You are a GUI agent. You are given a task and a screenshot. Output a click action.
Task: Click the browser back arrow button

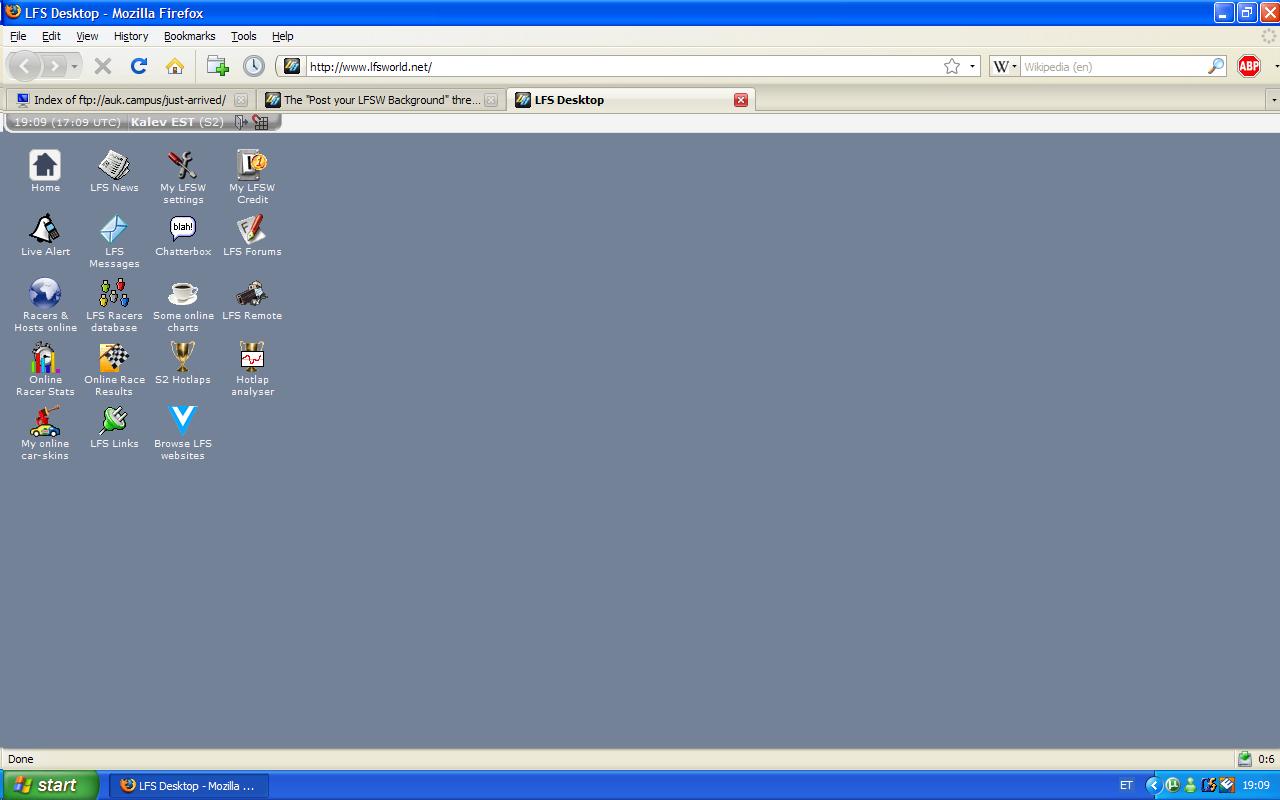tap(25, 66)
